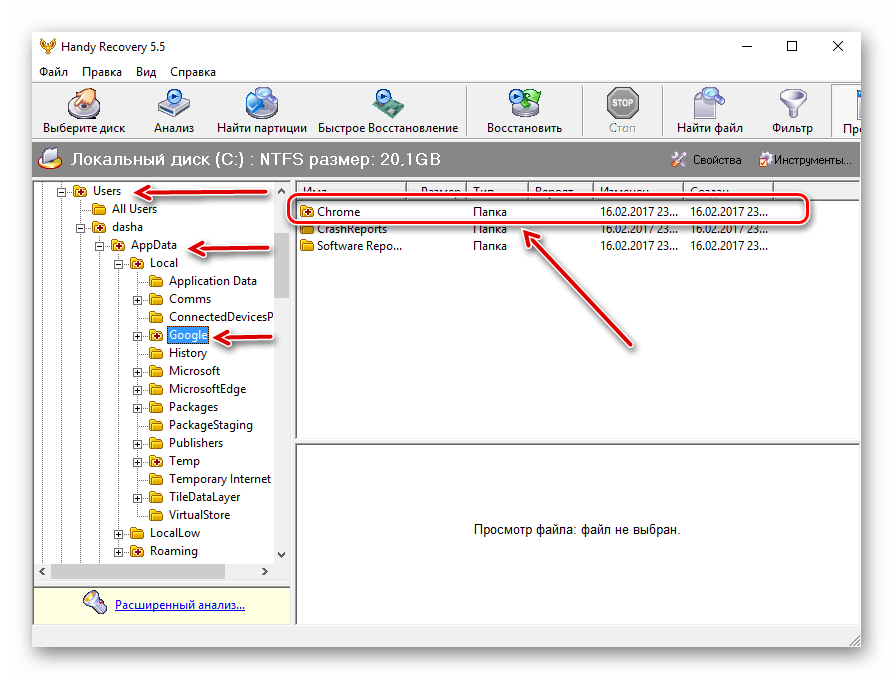Select the CrashReports folder row
This screenshot has height=679, width=893.
pos(351,229)
